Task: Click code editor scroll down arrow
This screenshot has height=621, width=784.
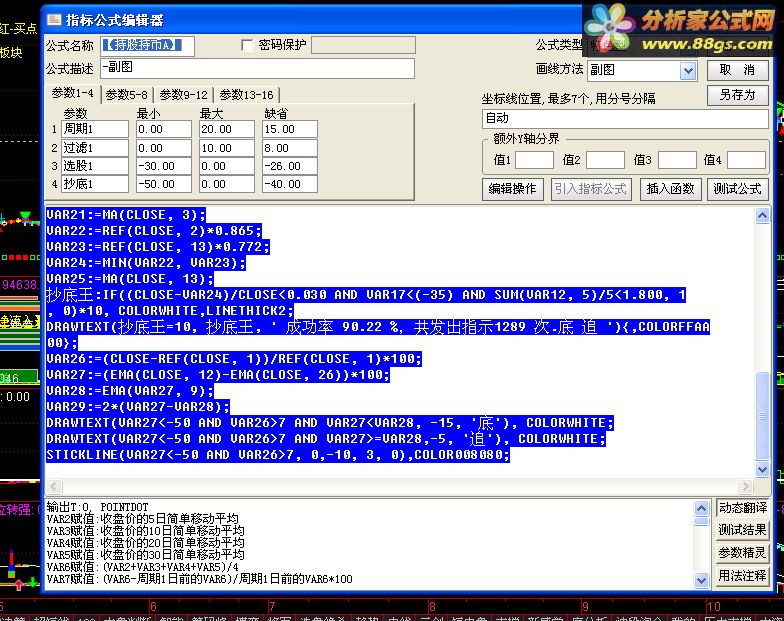Action: pyautogui.click(x=762, y=469)
